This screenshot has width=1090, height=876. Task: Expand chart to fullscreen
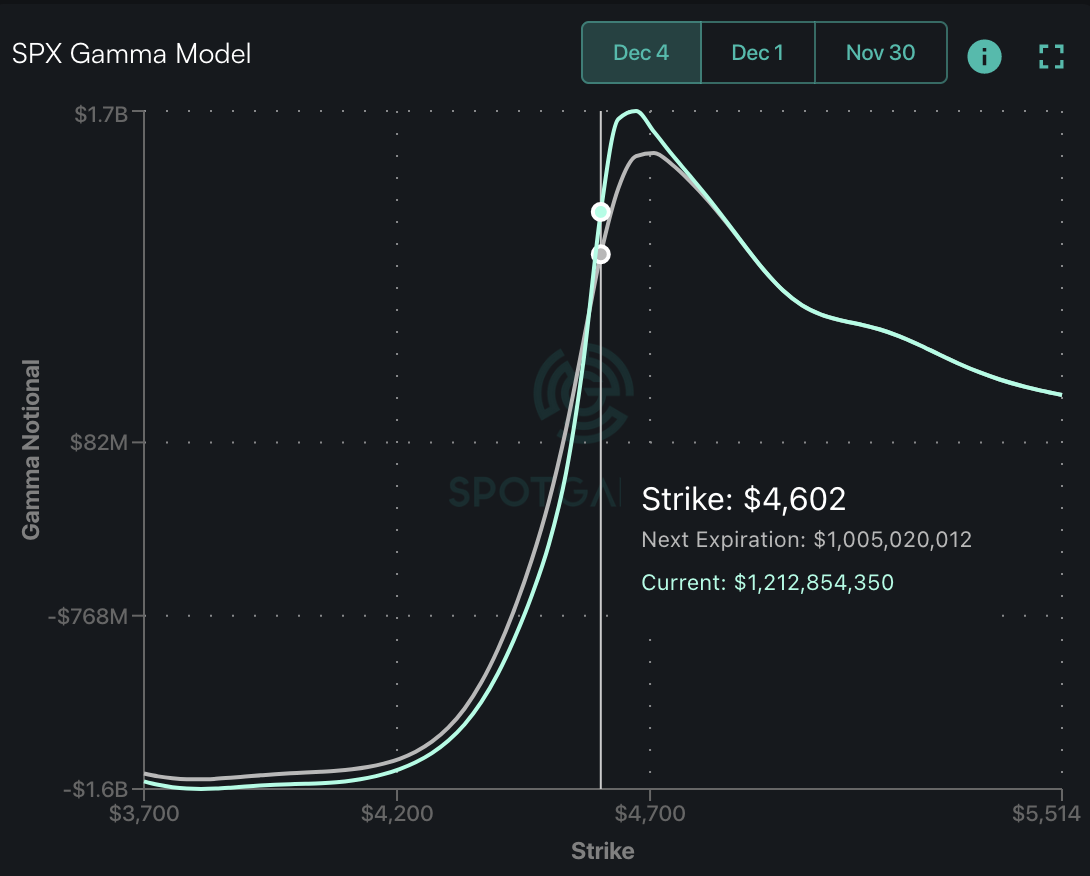click(x=1051, y=56)
